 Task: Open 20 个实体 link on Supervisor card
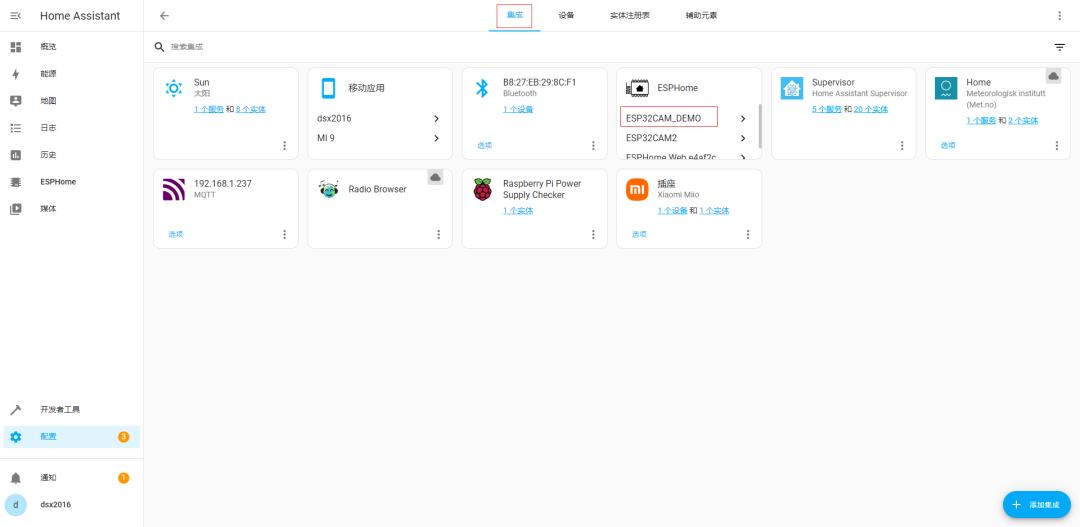(x=871, y=110)
